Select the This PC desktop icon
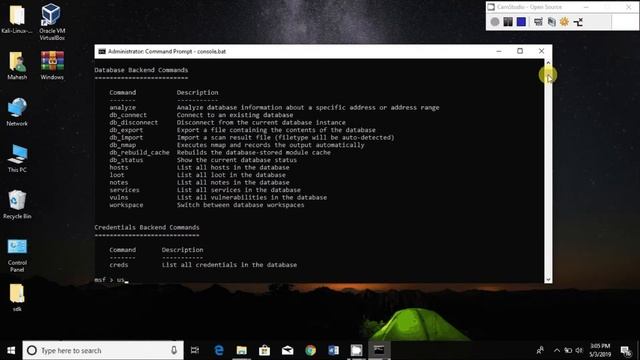The image size is (640, 360). click(x=17, y=158)
